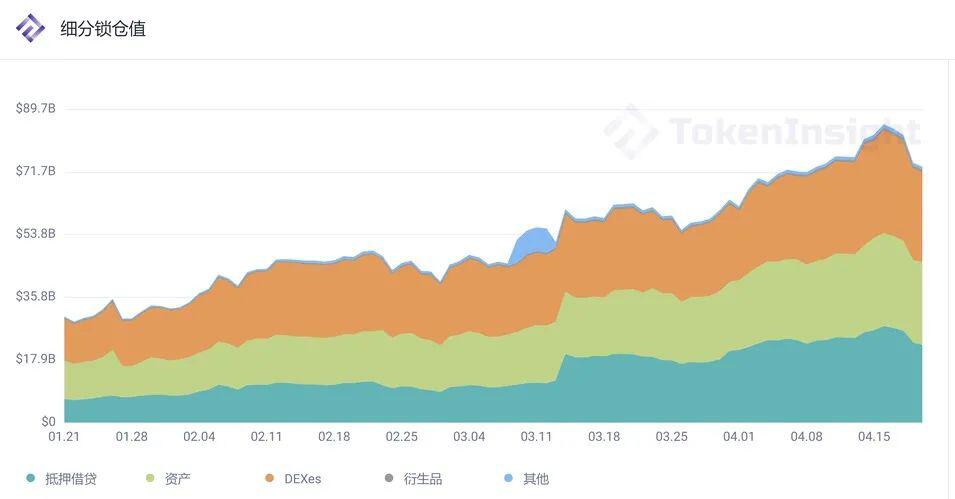Viewport: 955px width, 499px height.
Task: Toggle the 其他 legend series
Action: click(527, 479)
